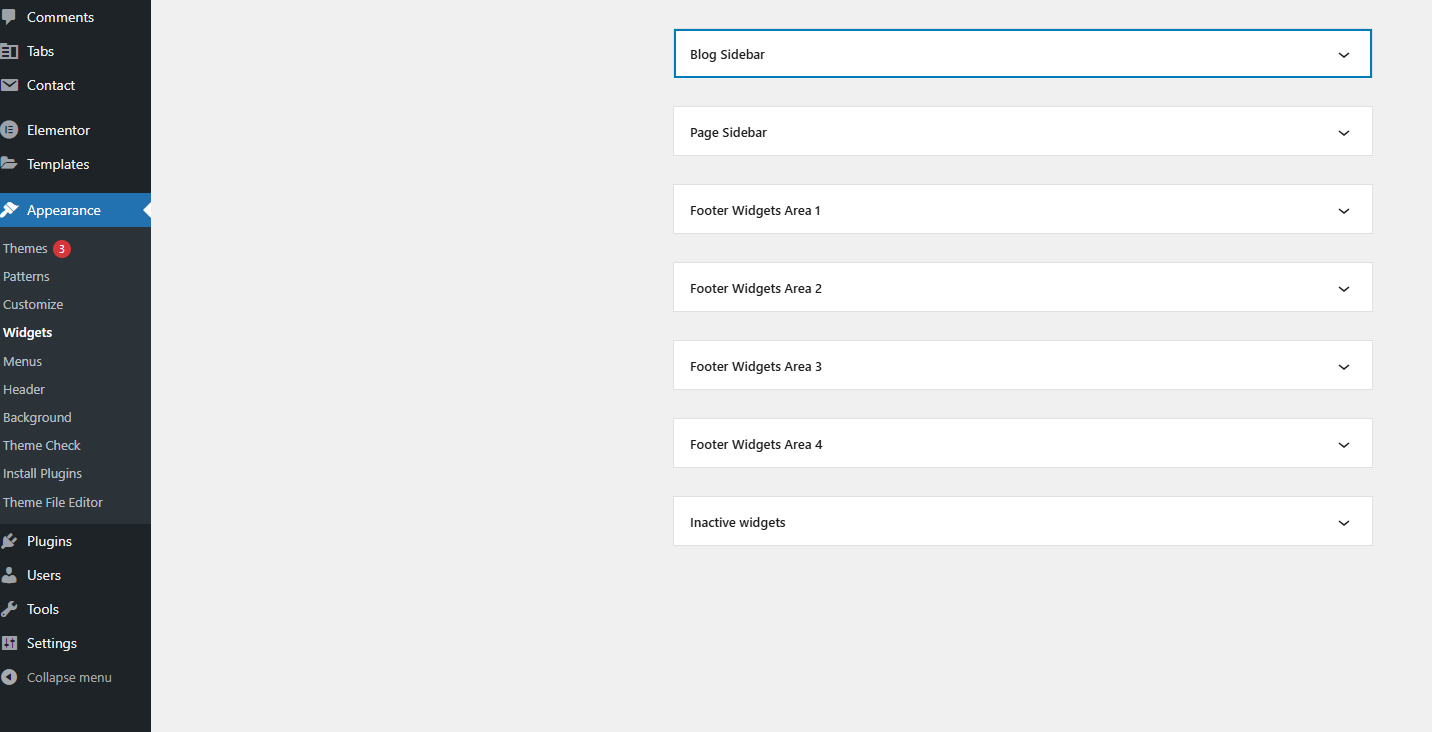Click the Settings sliders icon
The height and width of the screenshot is (732, 1432).
[9, 643]
